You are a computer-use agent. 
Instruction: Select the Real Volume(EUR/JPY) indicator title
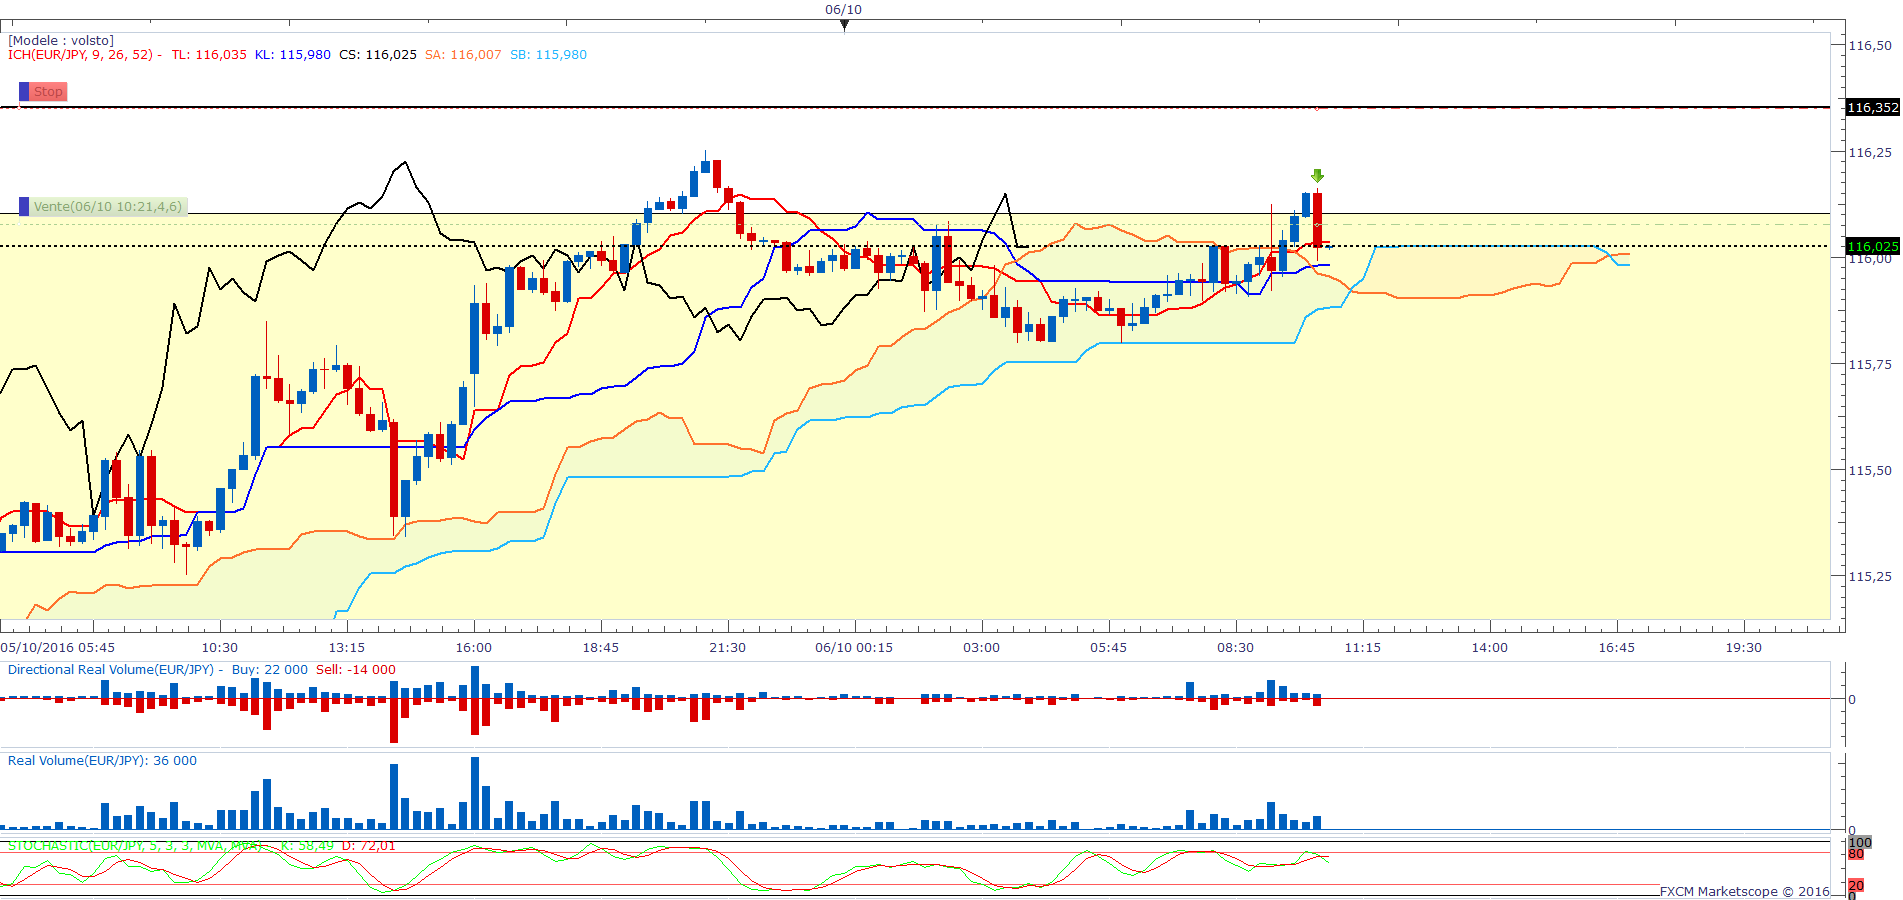click(77, 761)
